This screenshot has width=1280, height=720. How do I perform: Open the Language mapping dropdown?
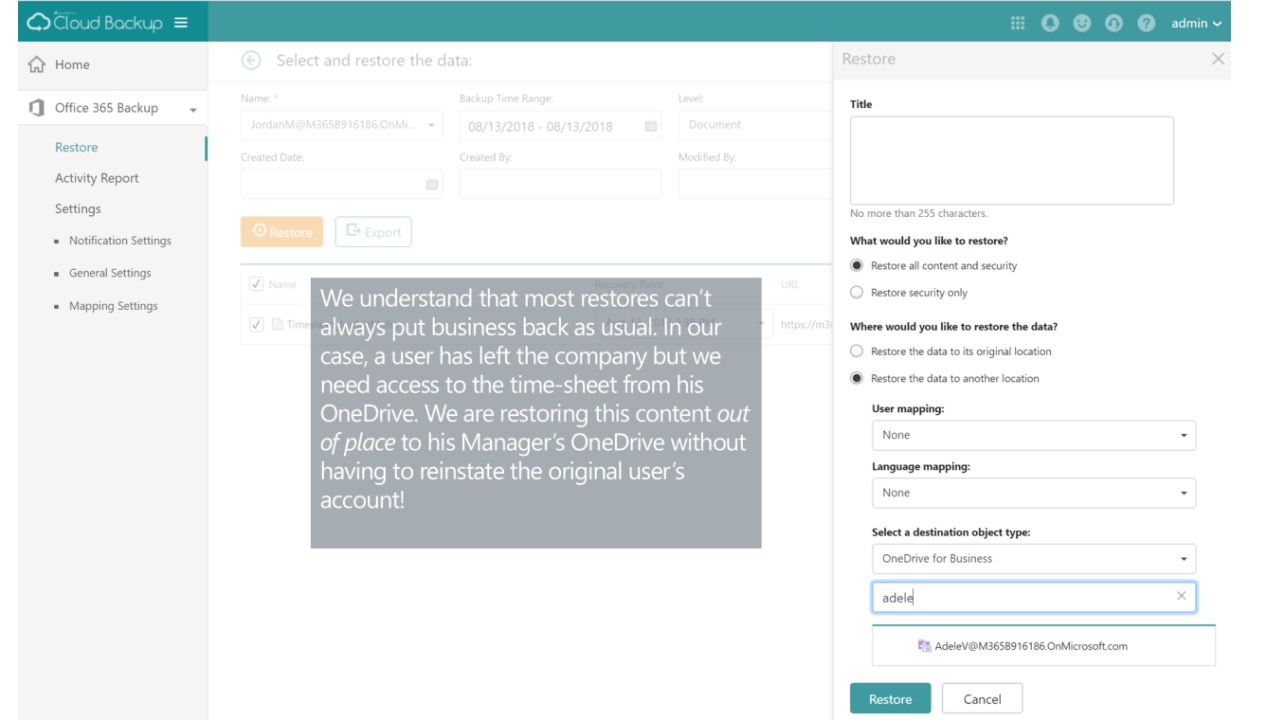[1034, 493]
